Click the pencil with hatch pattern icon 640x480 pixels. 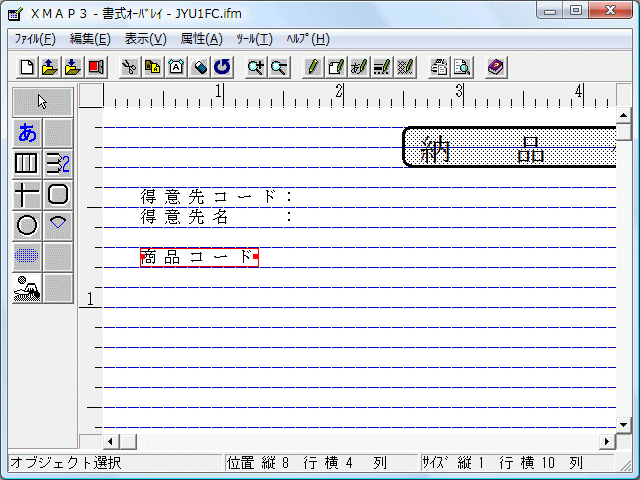tap(405, 67)
